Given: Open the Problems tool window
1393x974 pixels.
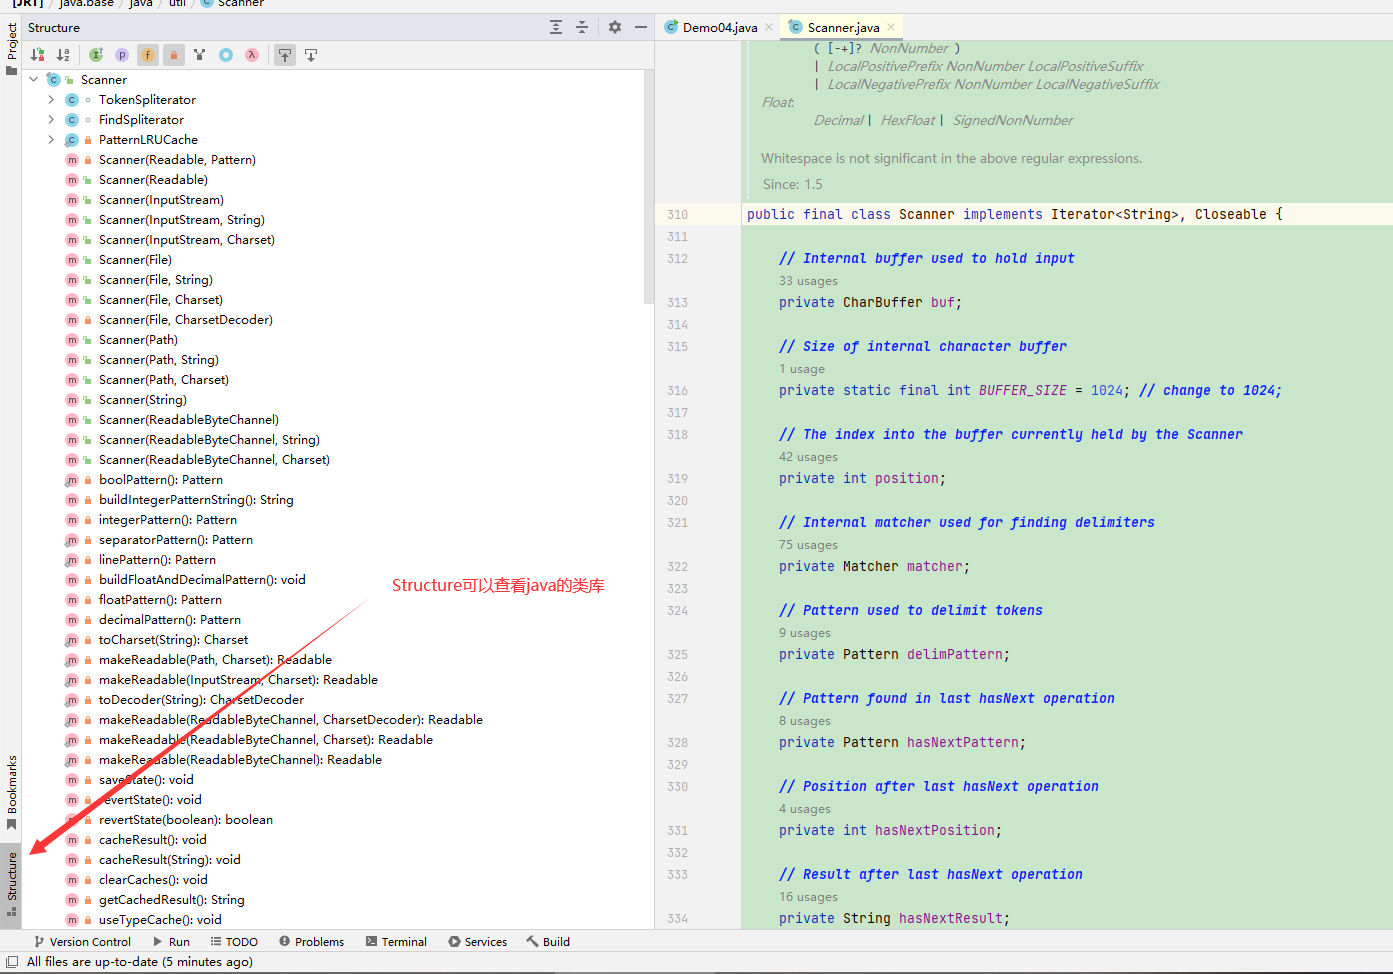Looking at the screenshot, I should pyautogui.click(x=311, y=941).
